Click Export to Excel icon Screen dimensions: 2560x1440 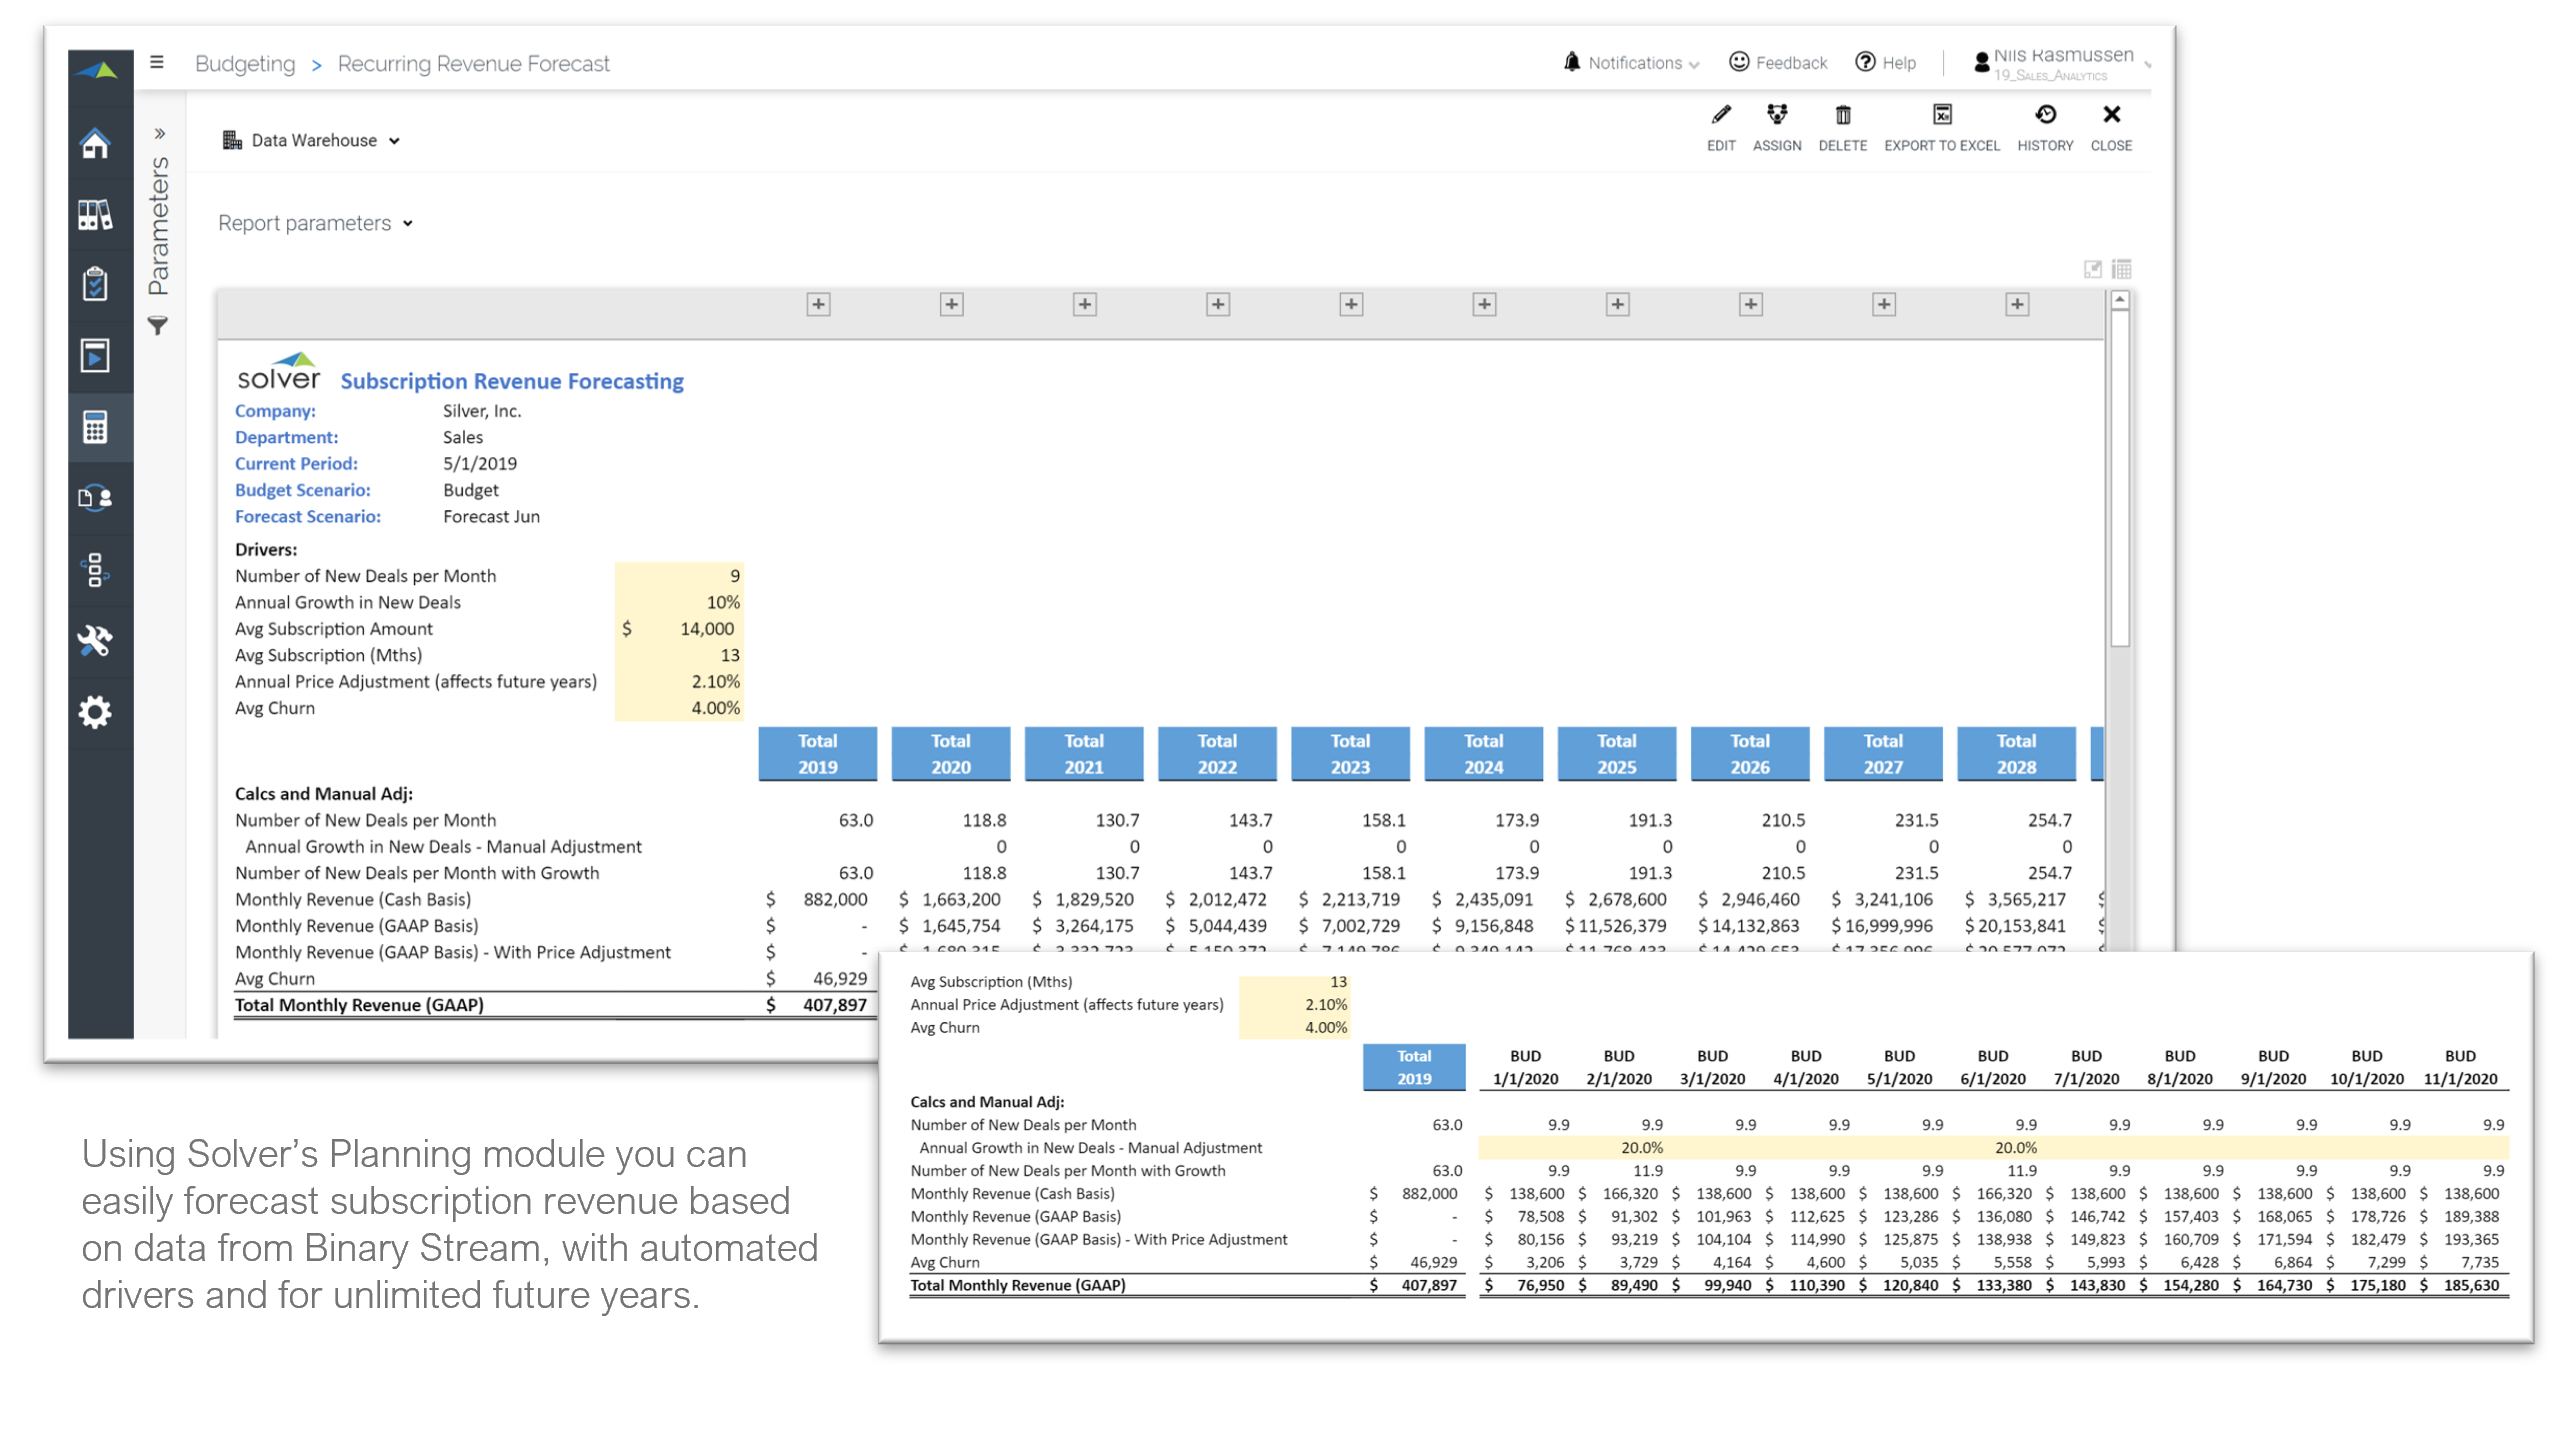pyautogui.click(x=1941, y=116)
